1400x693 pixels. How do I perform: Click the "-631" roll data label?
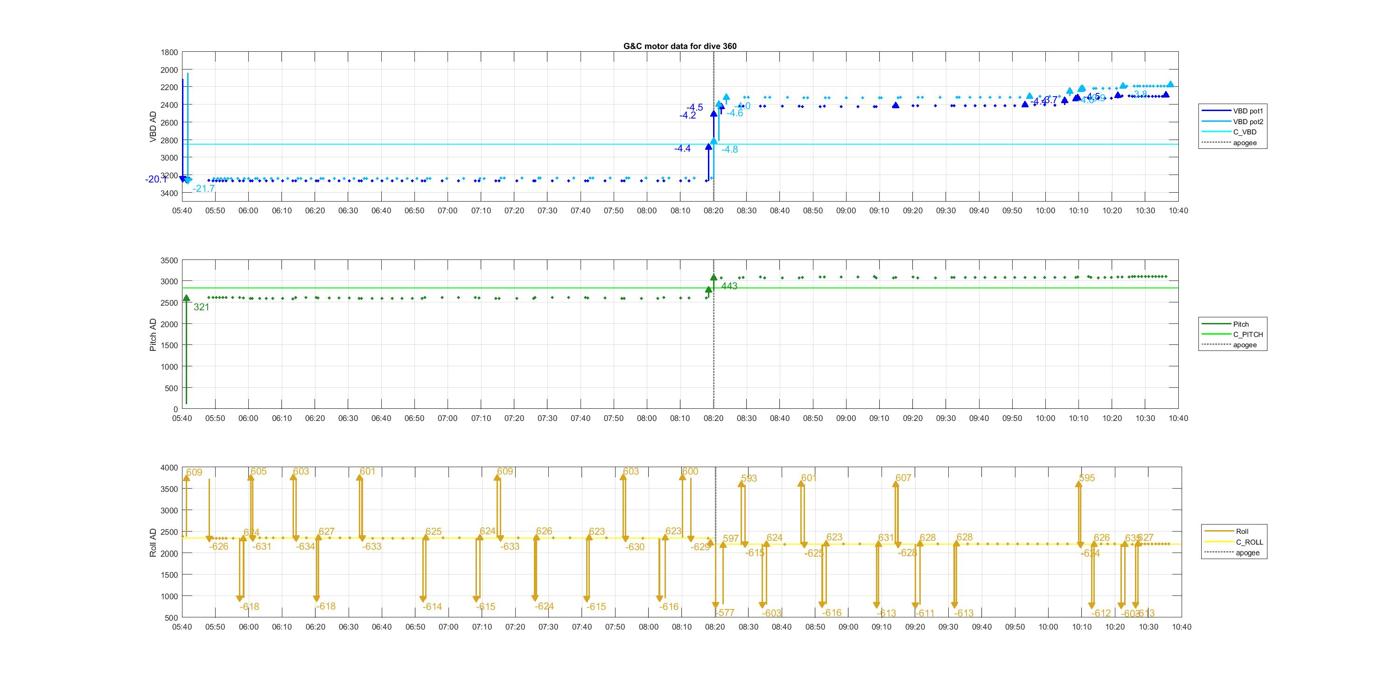[x=262, y=547]
